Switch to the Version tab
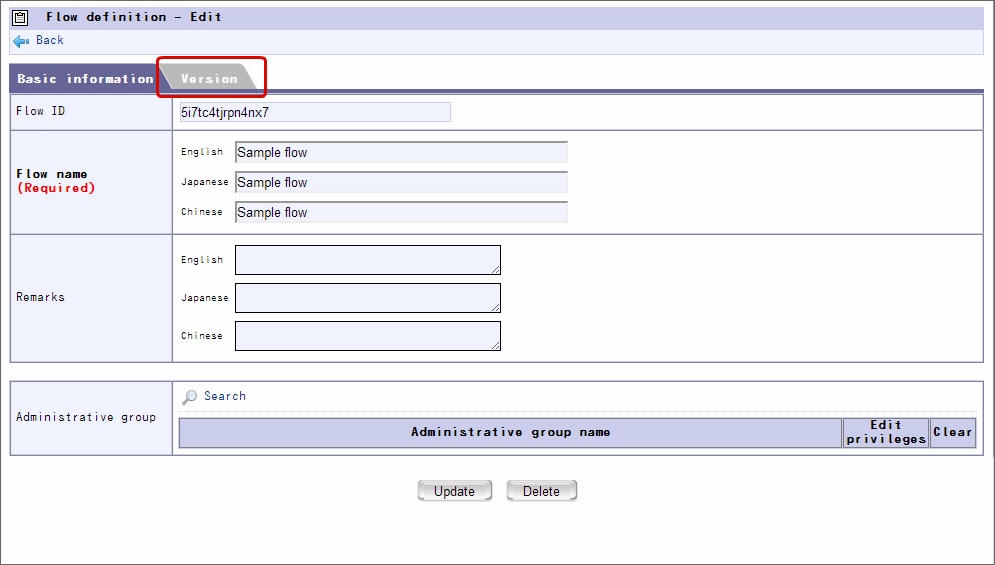995x565 pixels. 209,79
